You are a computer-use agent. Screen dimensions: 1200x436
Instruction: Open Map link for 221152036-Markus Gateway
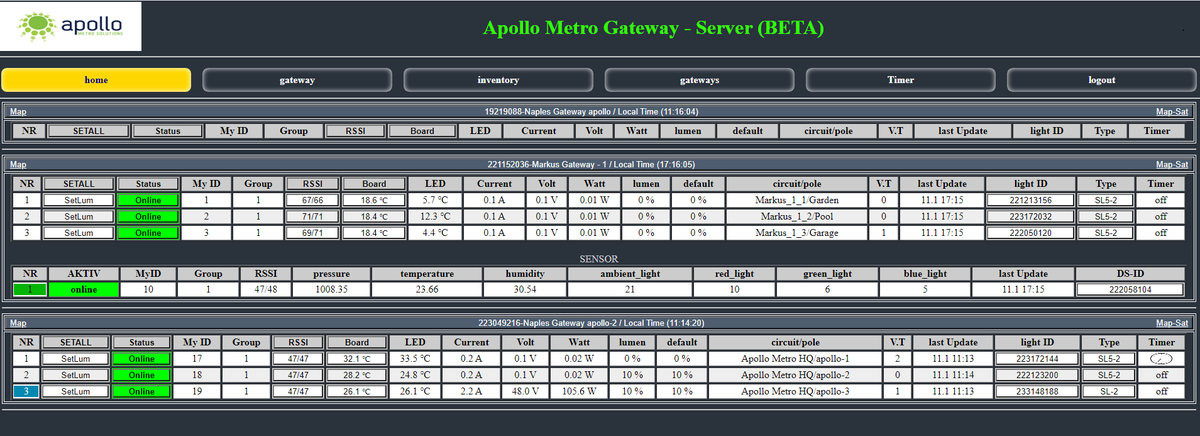click(18, 164)
